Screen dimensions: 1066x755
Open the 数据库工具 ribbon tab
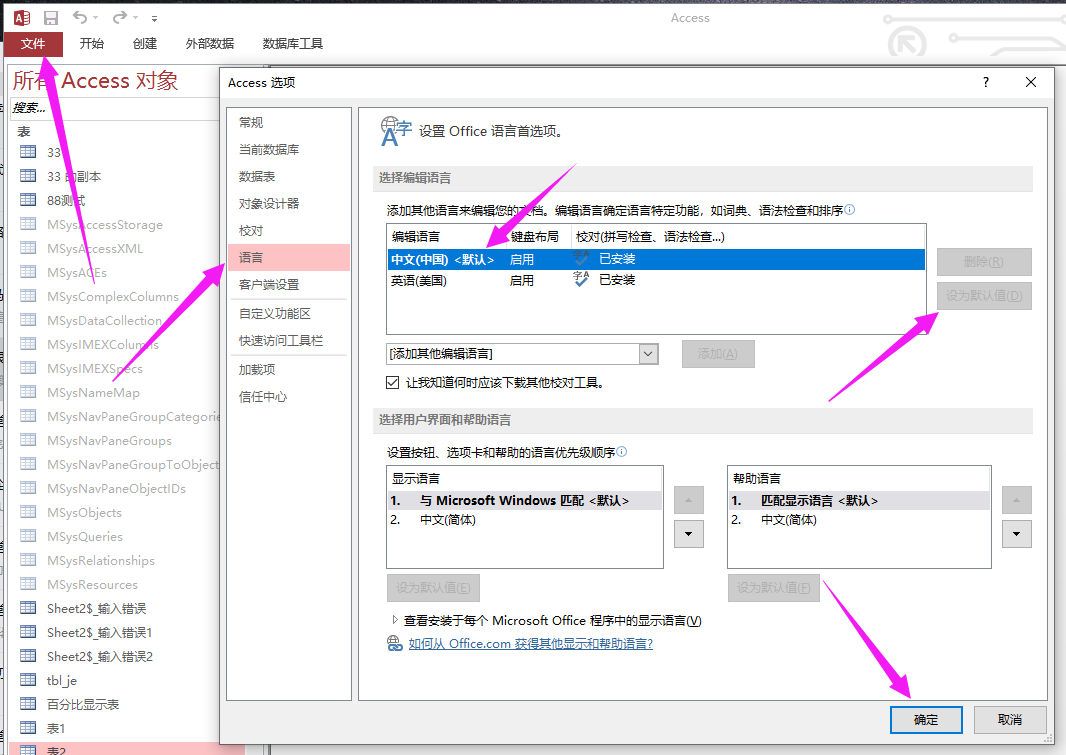(x=292, y=44)
